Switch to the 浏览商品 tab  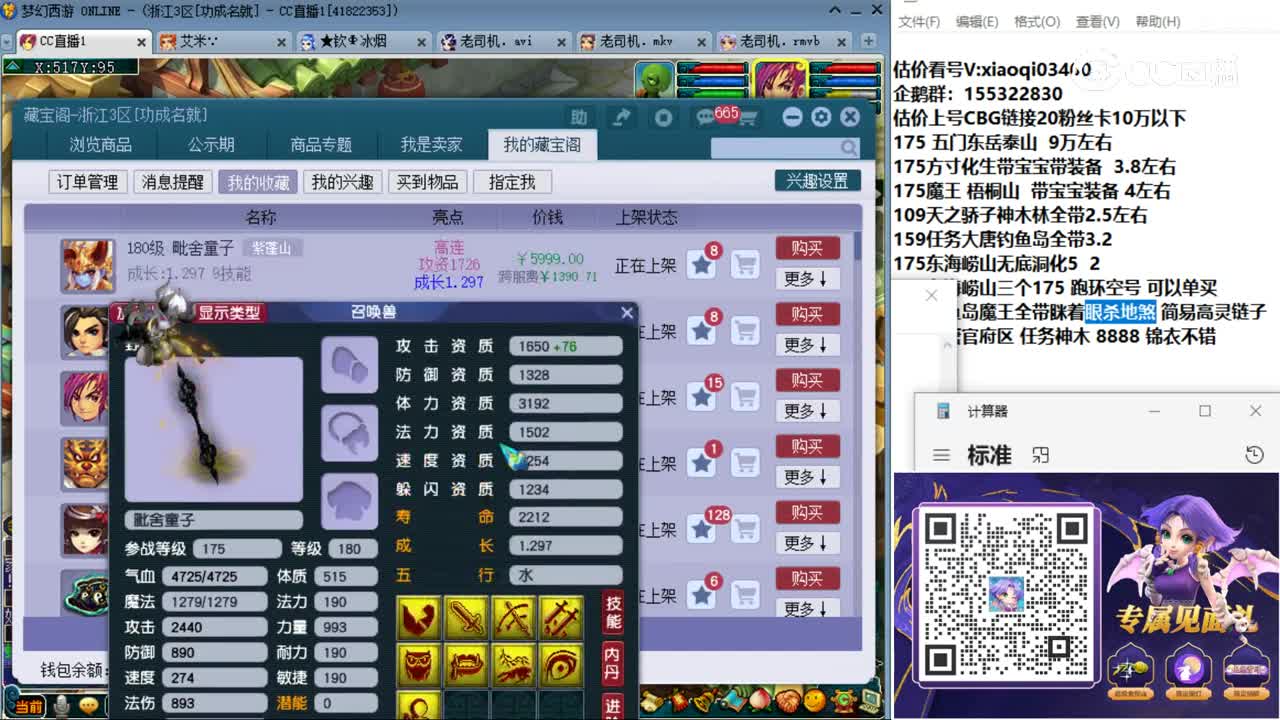click(100, 144)
